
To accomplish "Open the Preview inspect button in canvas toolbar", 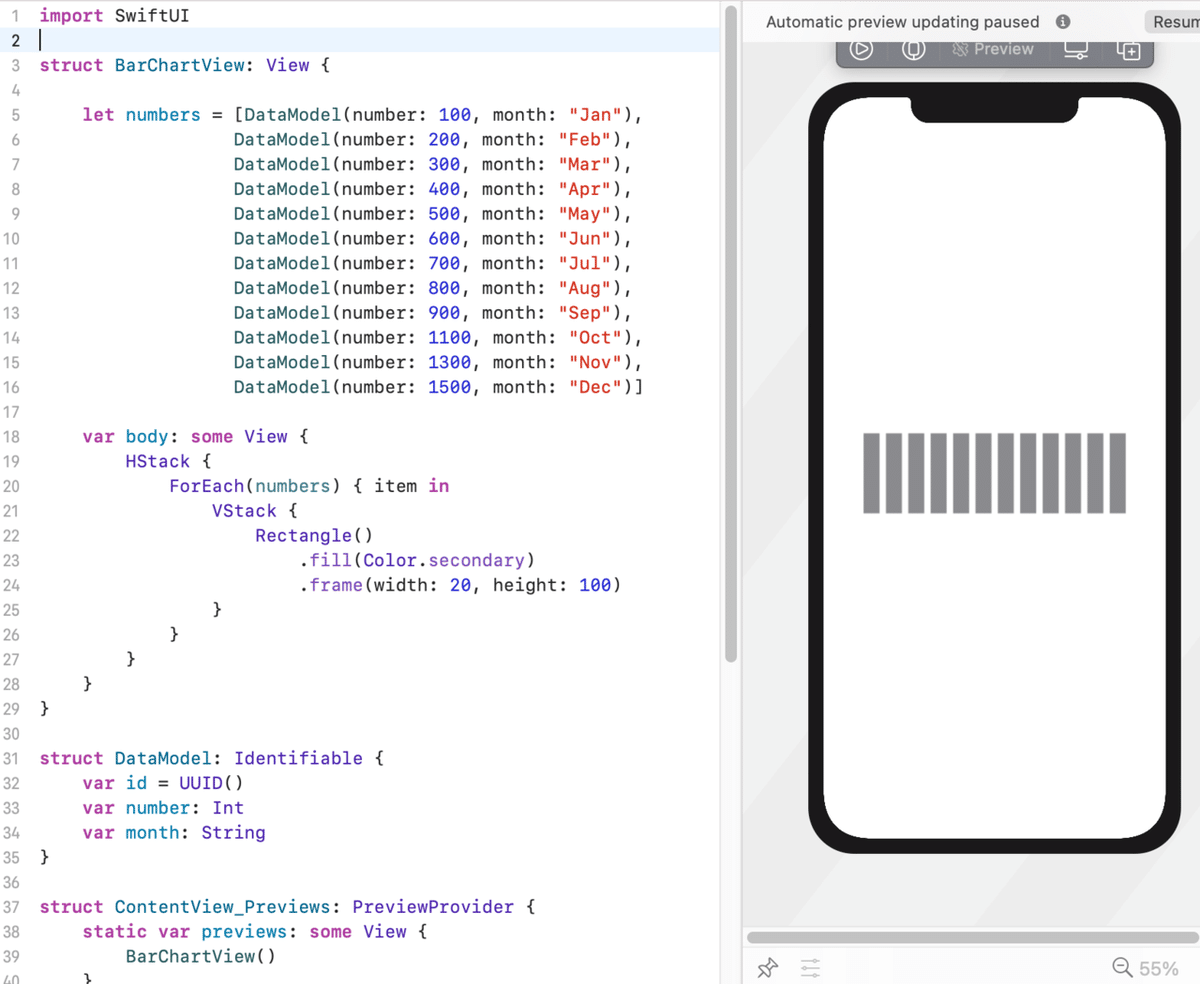I will point(992,49).
